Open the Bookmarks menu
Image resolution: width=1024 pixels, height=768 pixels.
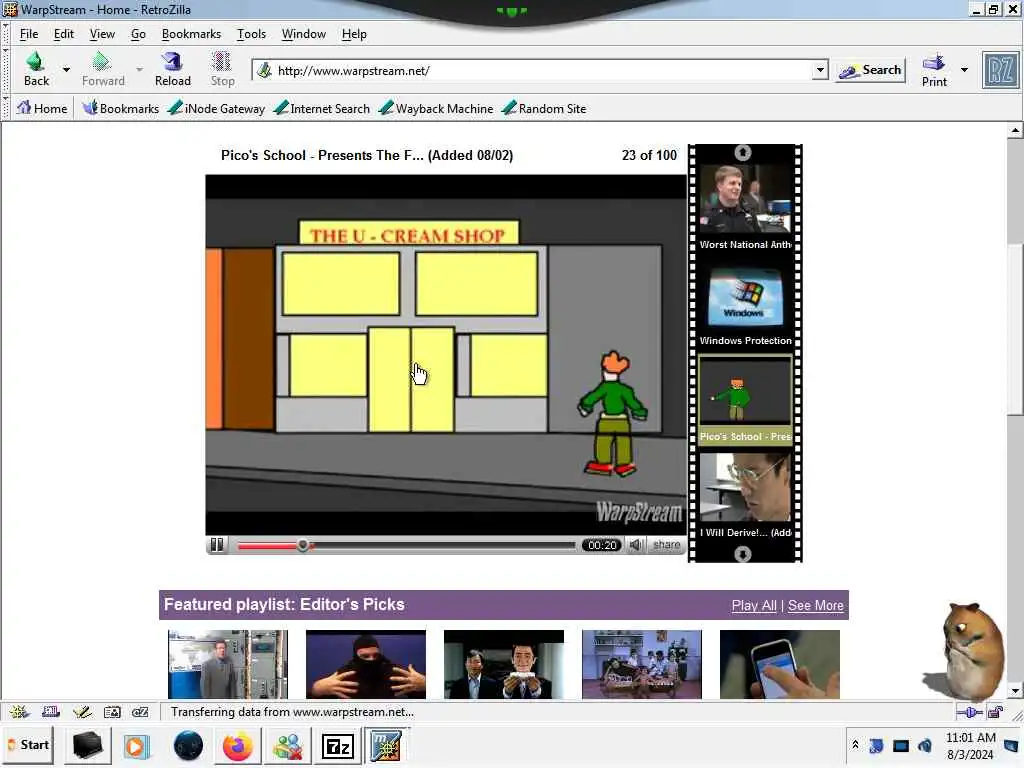pyautogui.click(x=191, y=34)
